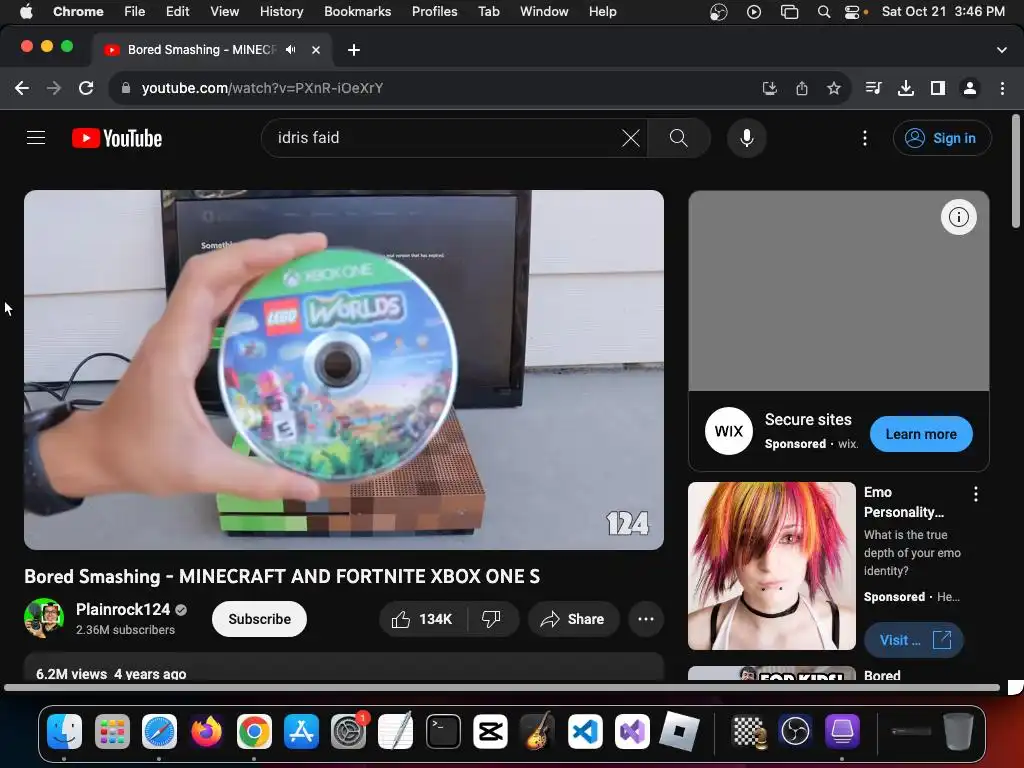
Task: Open Spotlight search in menu bar
Action: click(x=824, y=11)
